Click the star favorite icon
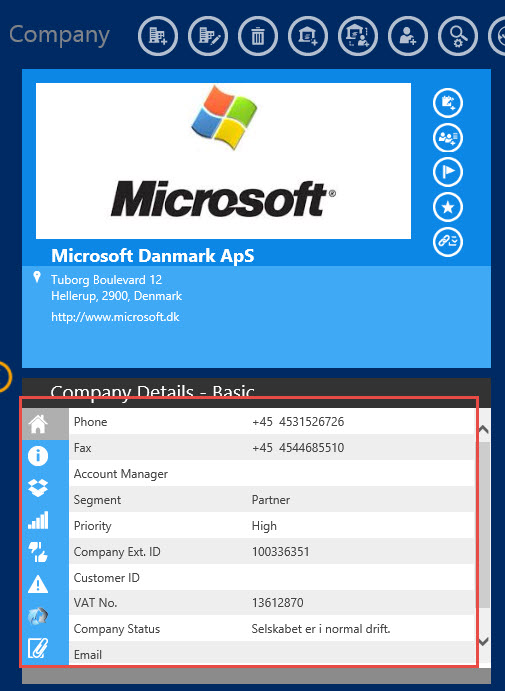 coord(448,207)
